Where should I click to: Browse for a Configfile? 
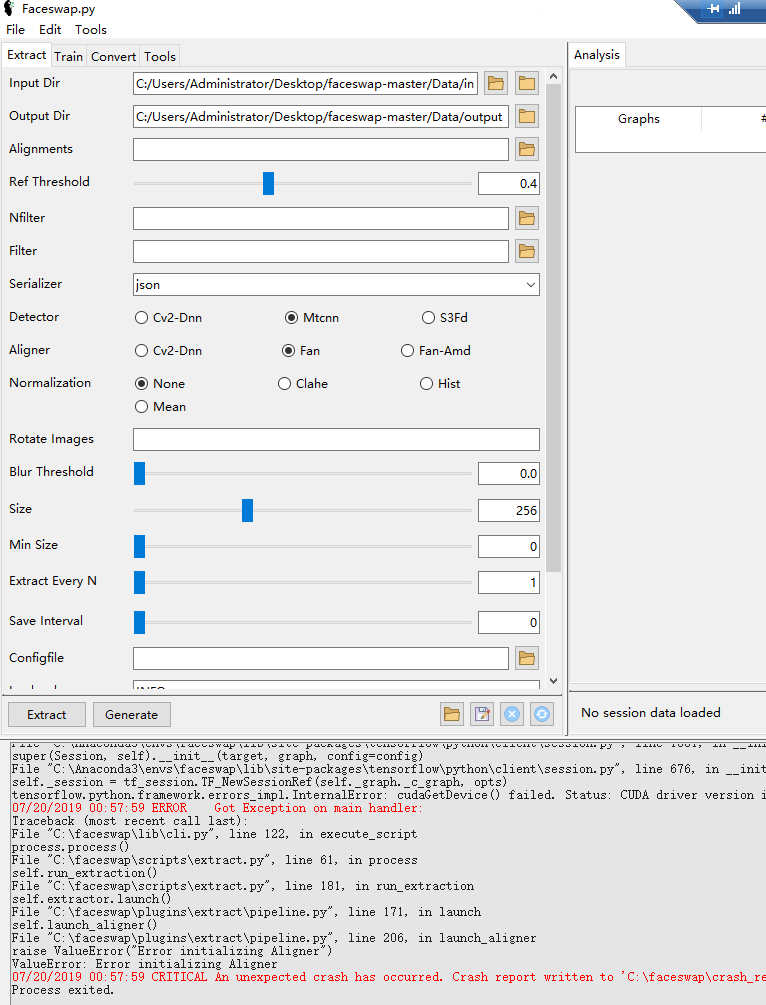tap(527, 658)
